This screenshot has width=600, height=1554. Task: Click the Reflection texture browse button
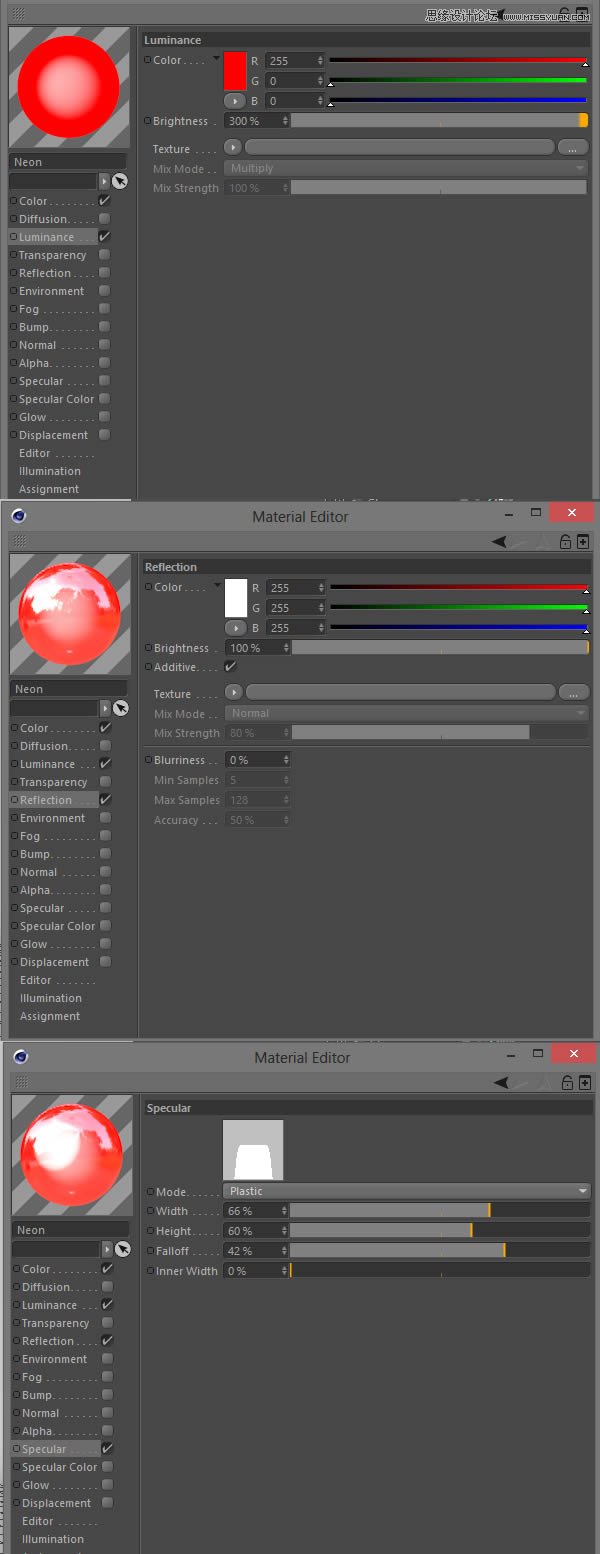(x=574, y=692)
